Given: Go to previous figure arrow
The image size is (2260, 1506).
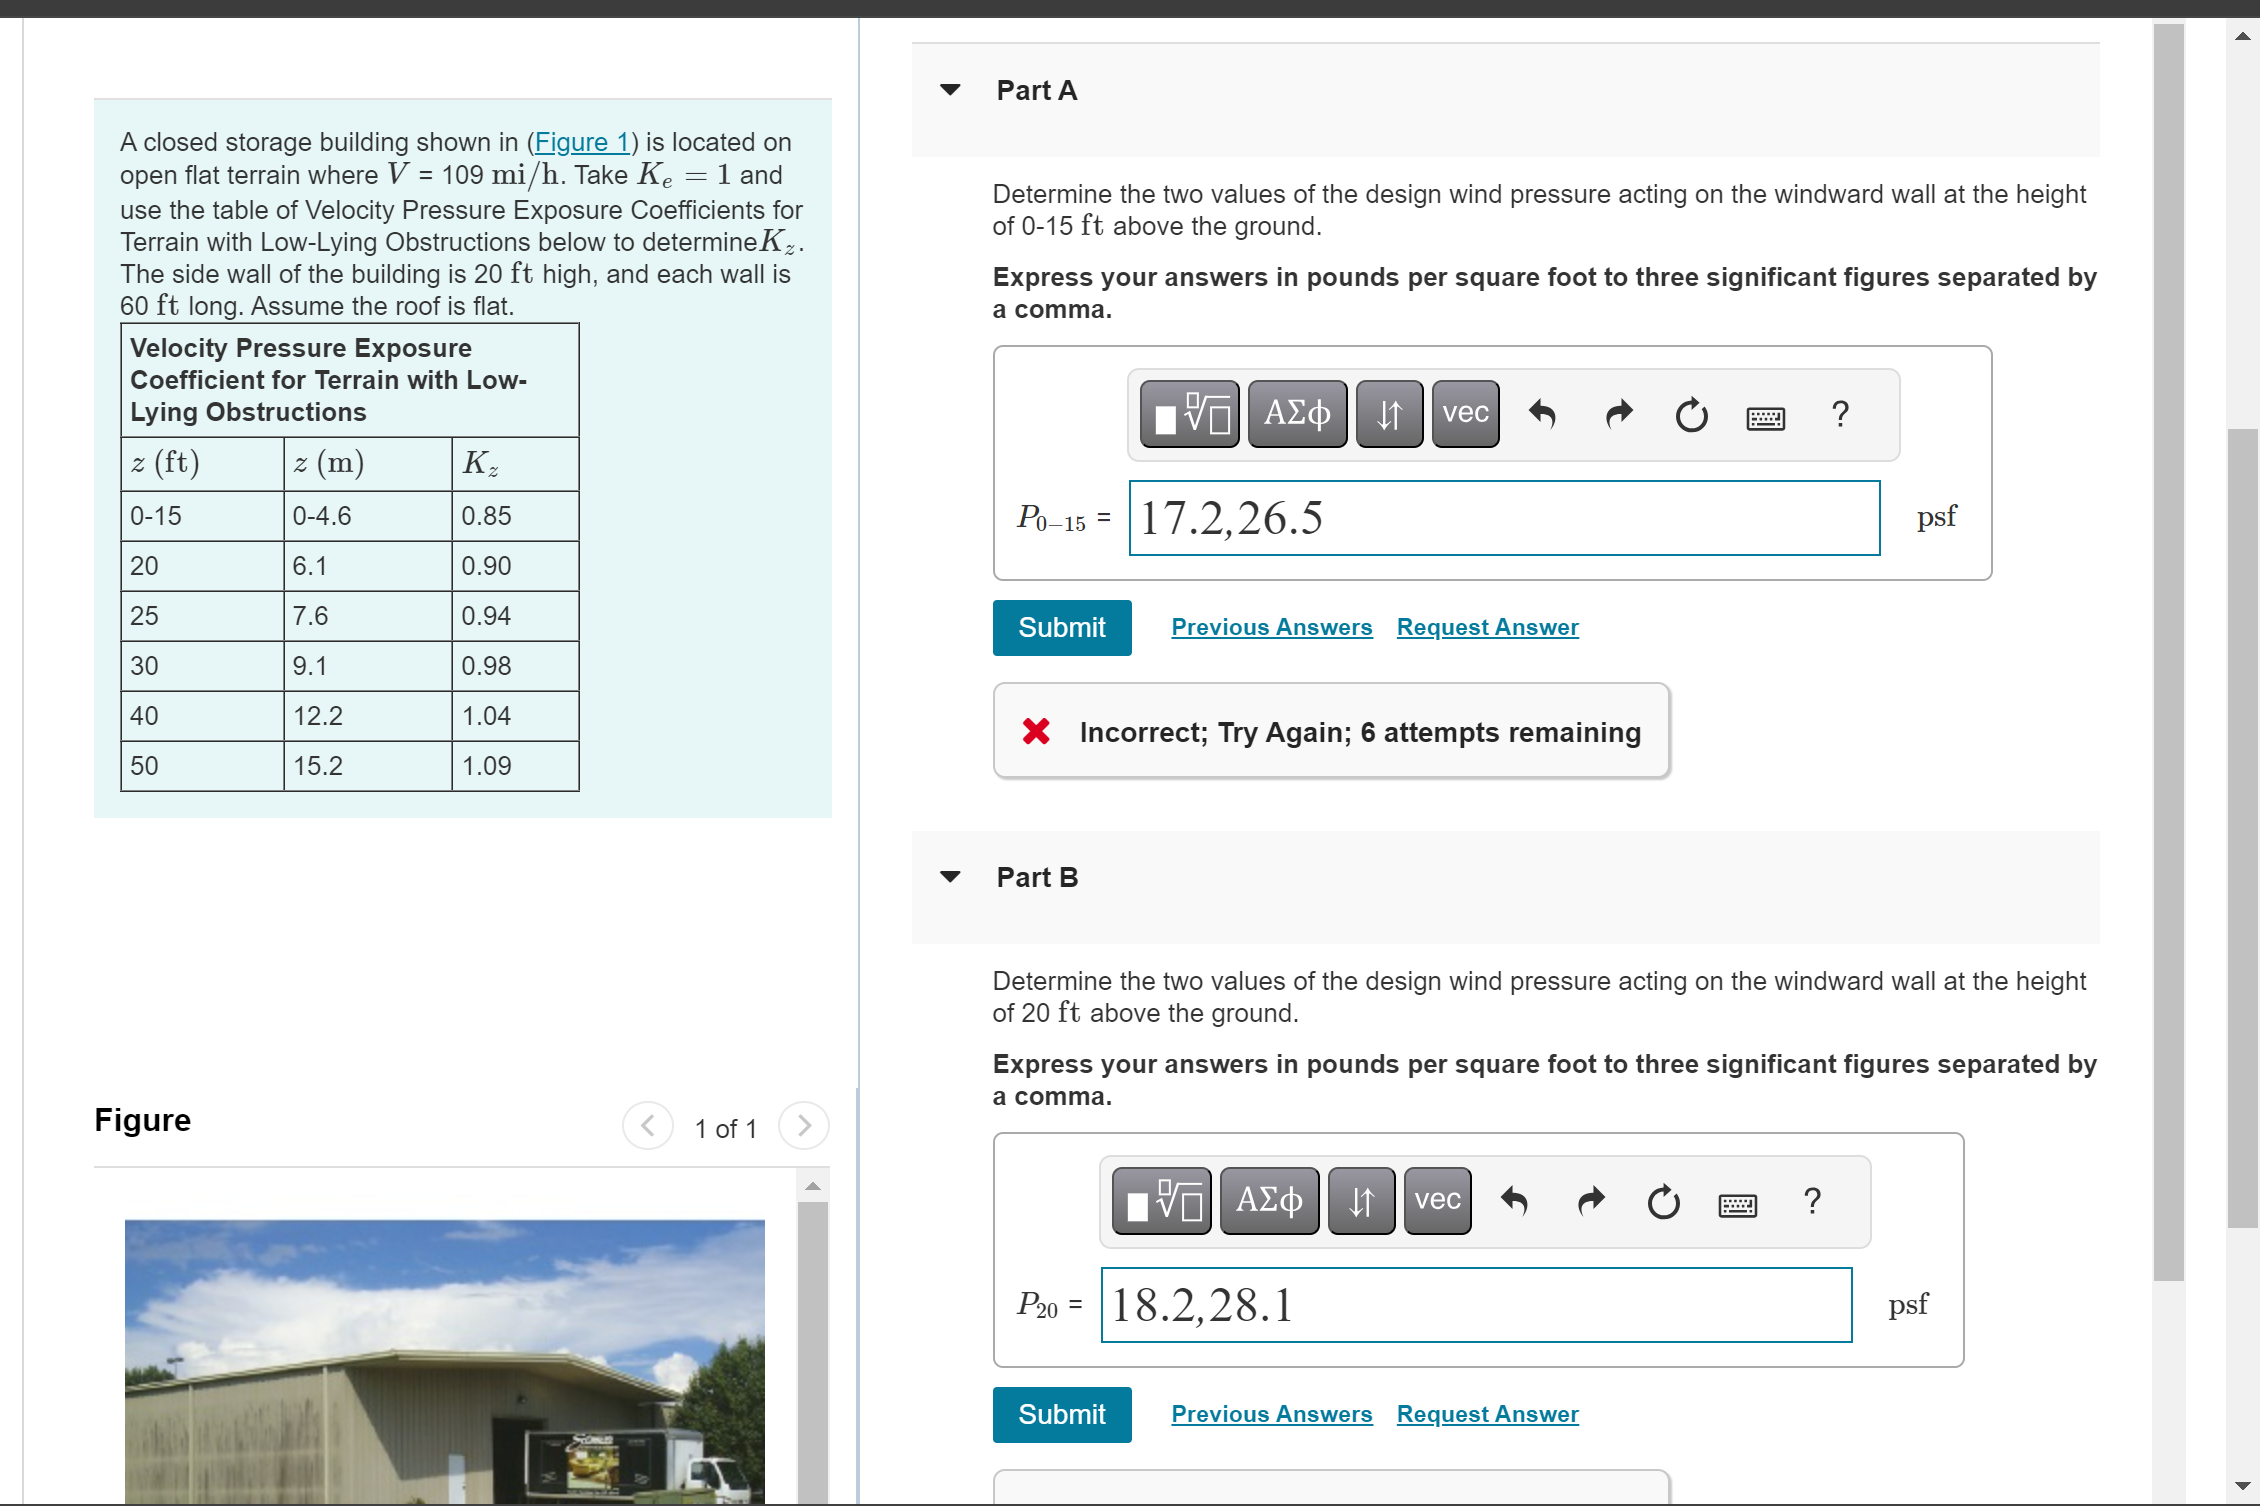Looking at the screenshot, I should 648,1126.
